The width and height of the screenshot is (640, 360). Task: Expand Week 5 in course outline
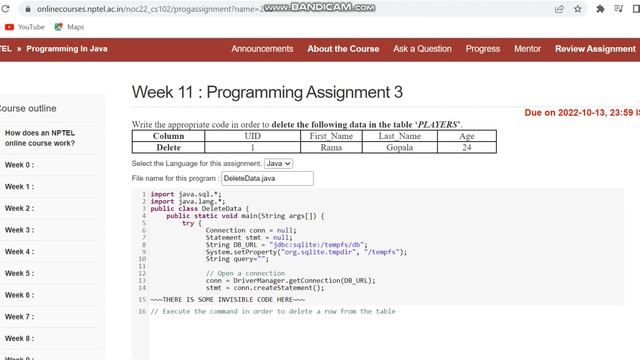click(20, 273)
